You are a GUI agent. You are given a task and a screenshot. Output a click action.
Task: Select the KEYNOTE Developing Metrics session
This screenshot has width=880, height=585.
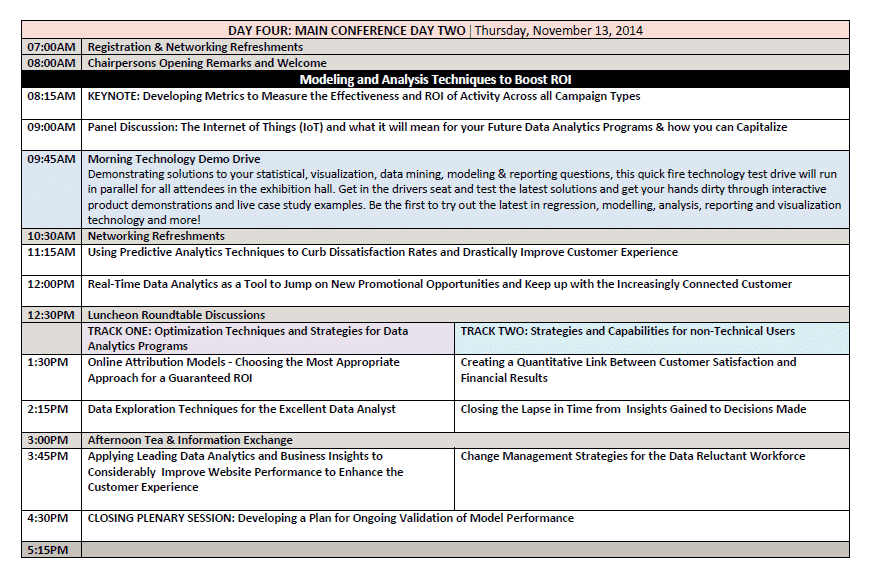(364, 97)
